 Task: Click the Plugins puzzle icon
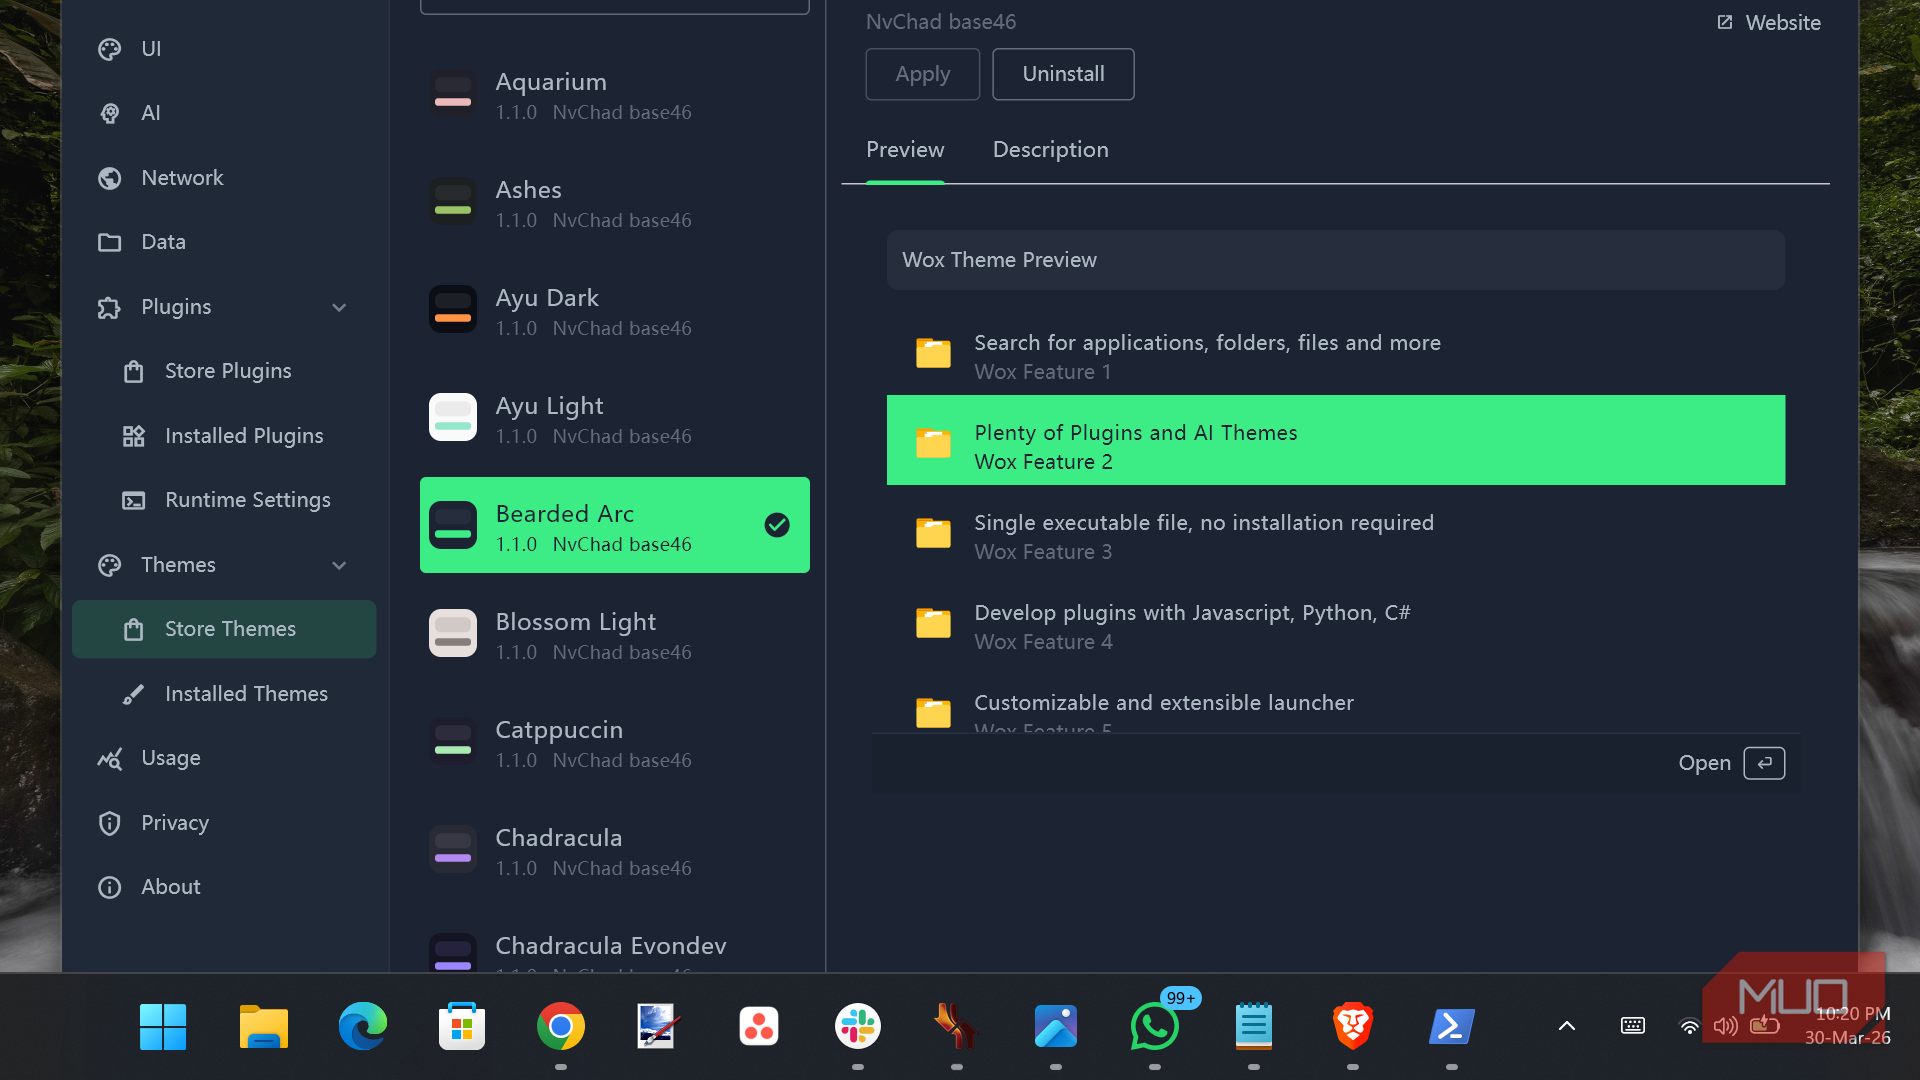[110, 307]
